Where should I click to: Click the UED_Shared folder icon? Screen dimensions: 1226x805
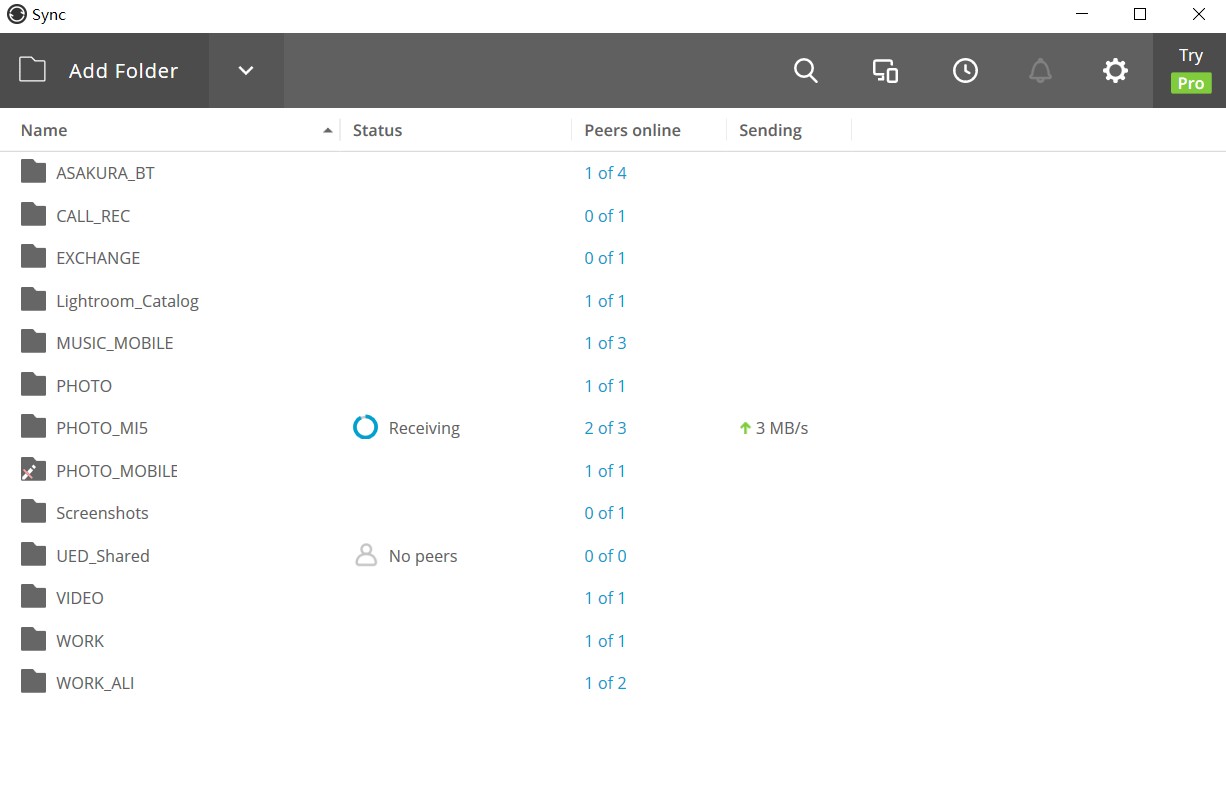[x=34, y=555]
